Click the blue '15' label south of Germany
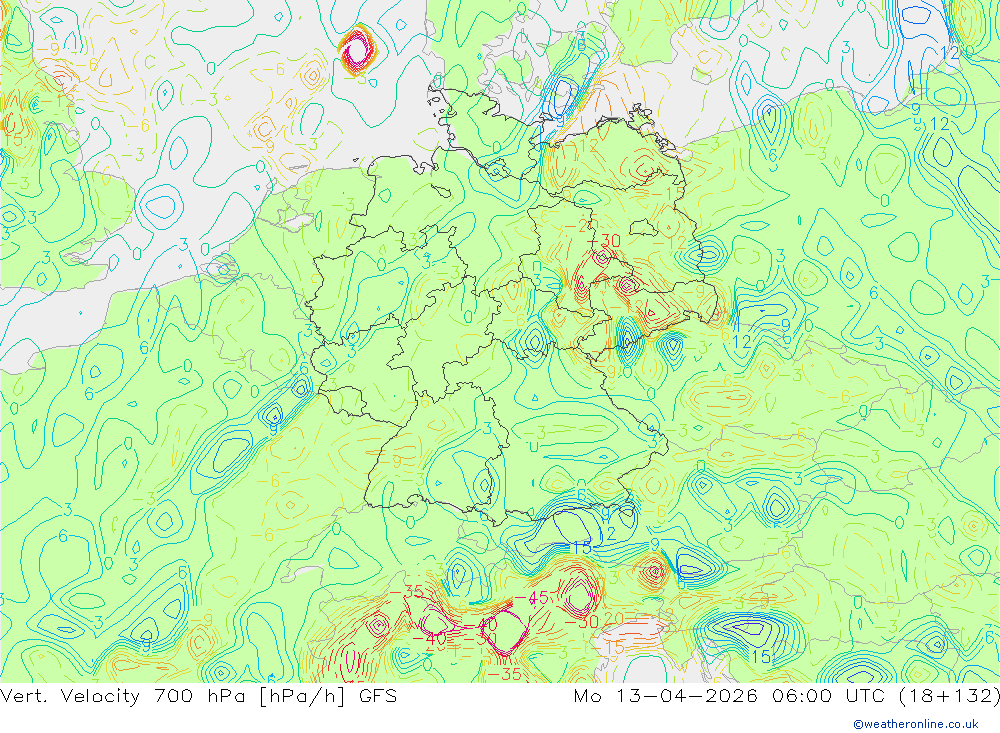Viewport: 1000px width, 733px height. point(582,547)
